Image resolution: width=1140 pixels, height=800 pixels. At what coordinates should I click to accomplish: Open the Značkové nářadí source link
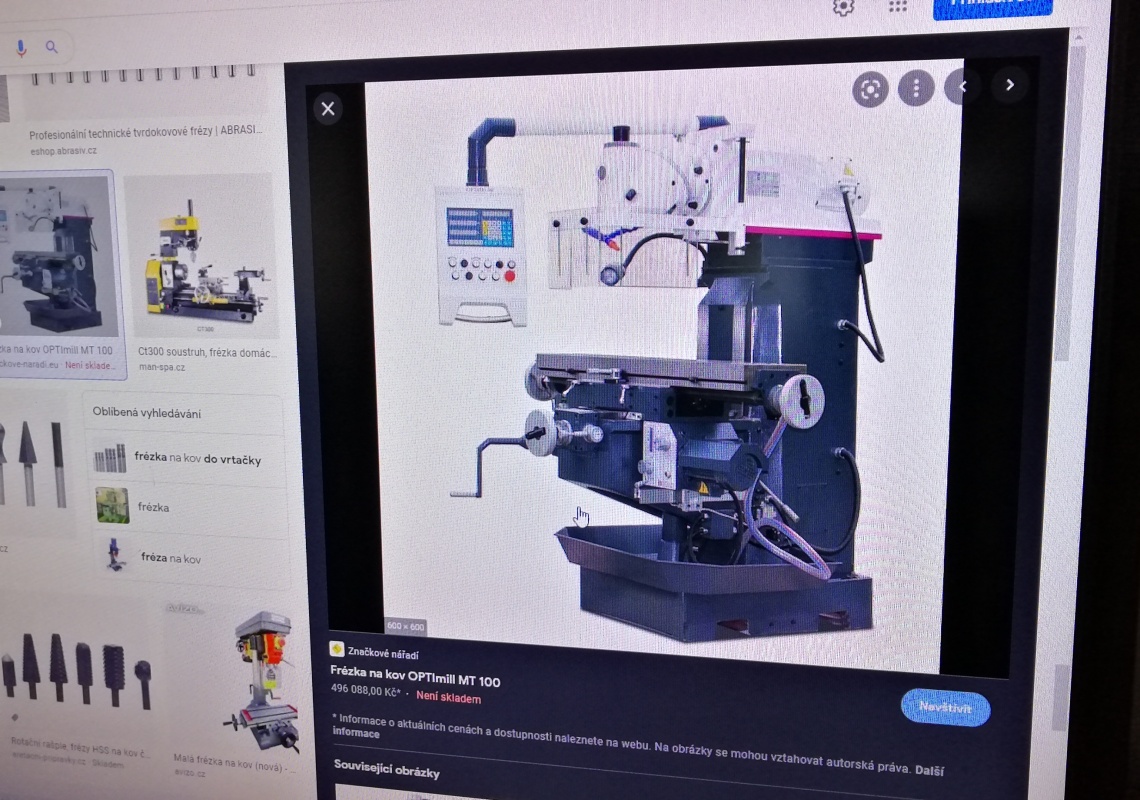tap(383, 653)
